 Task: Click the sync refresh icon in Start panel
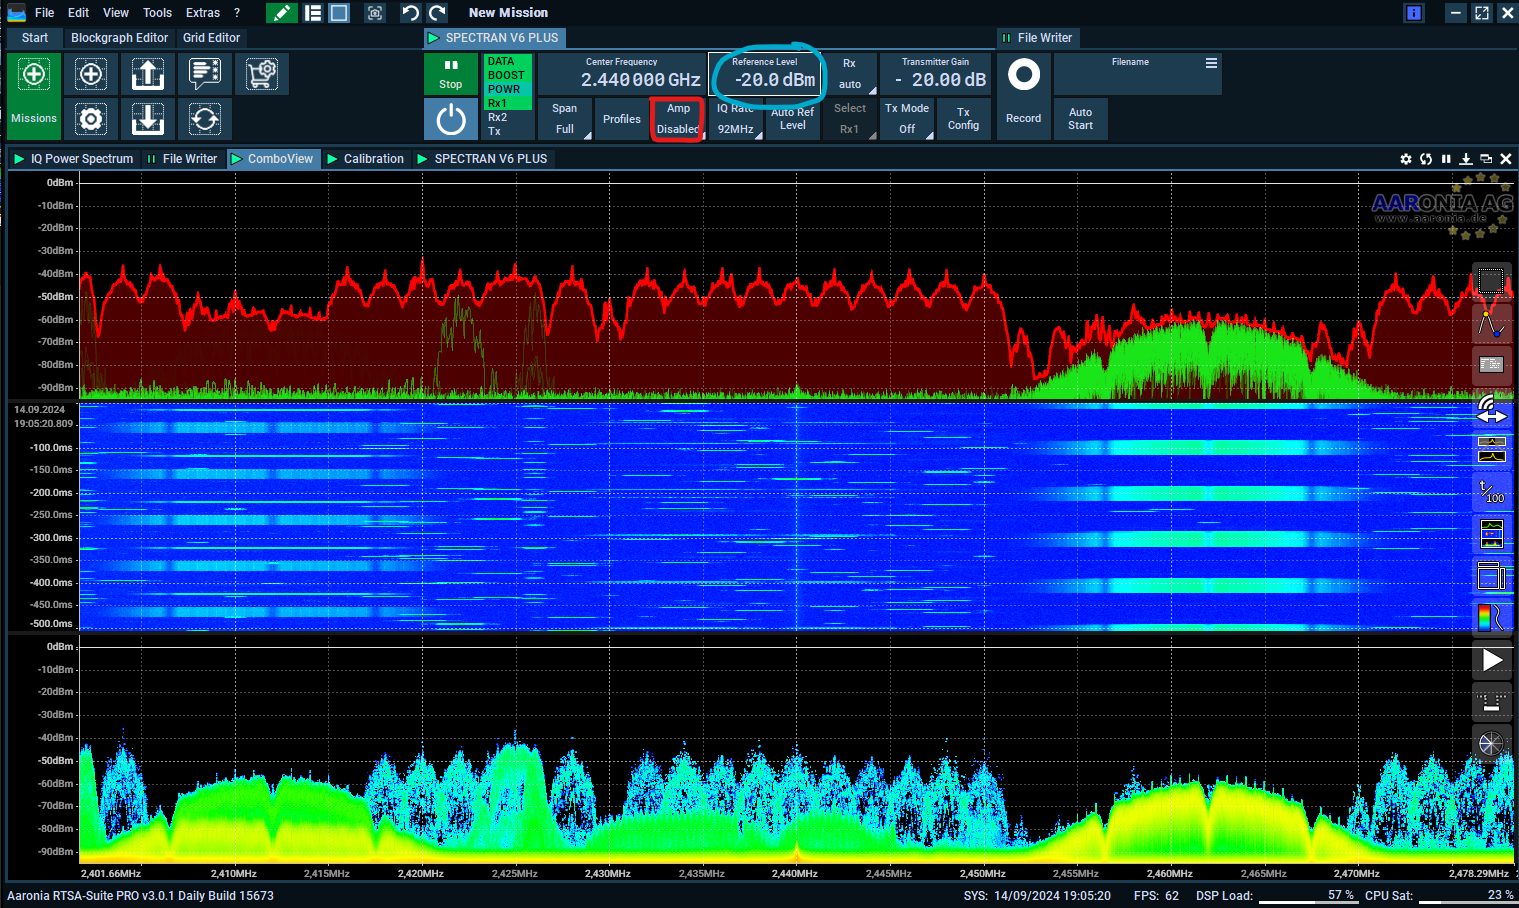pyautogui.click(x=205, y=120)
